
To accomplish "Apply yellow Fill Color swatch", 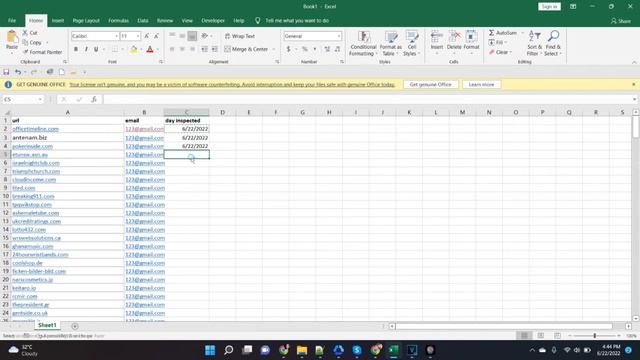I will pos(133,49).
